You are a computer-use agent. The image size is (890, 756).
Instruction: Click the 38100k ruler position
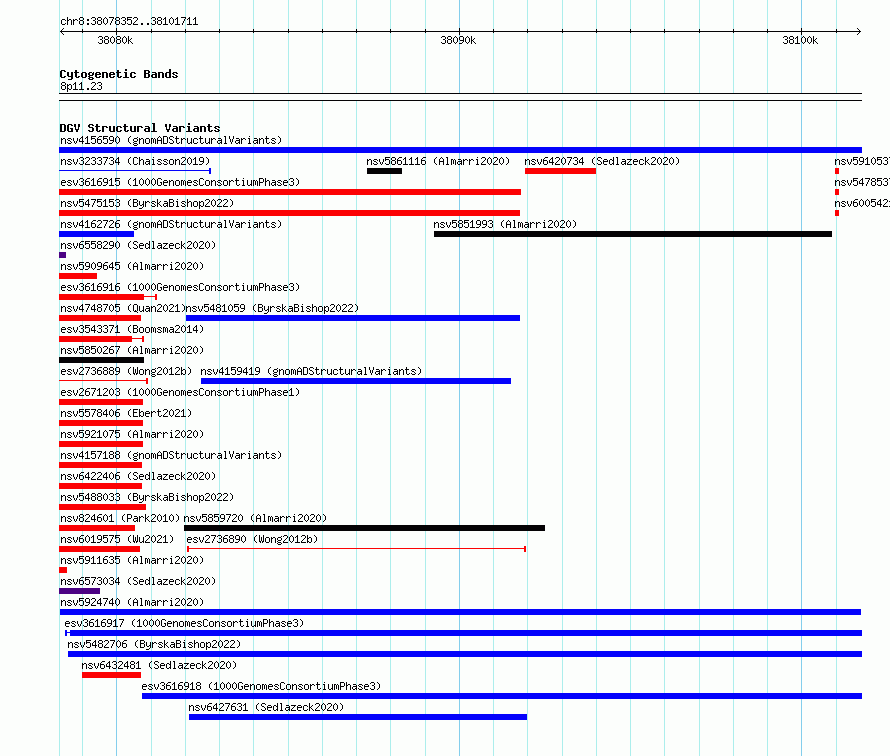800,40
